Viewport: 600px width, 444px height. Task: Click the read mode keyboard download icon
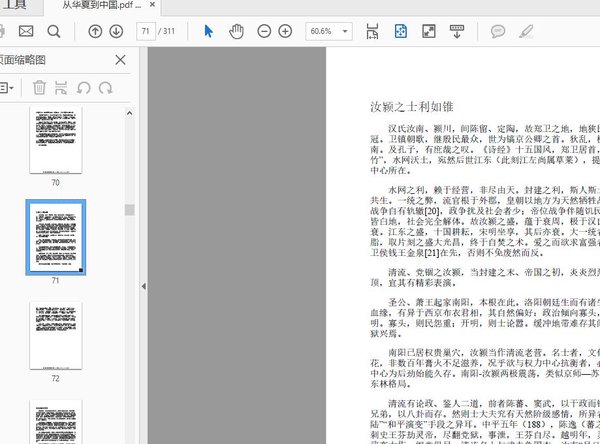pyautogui.click(x=457, y=32)
